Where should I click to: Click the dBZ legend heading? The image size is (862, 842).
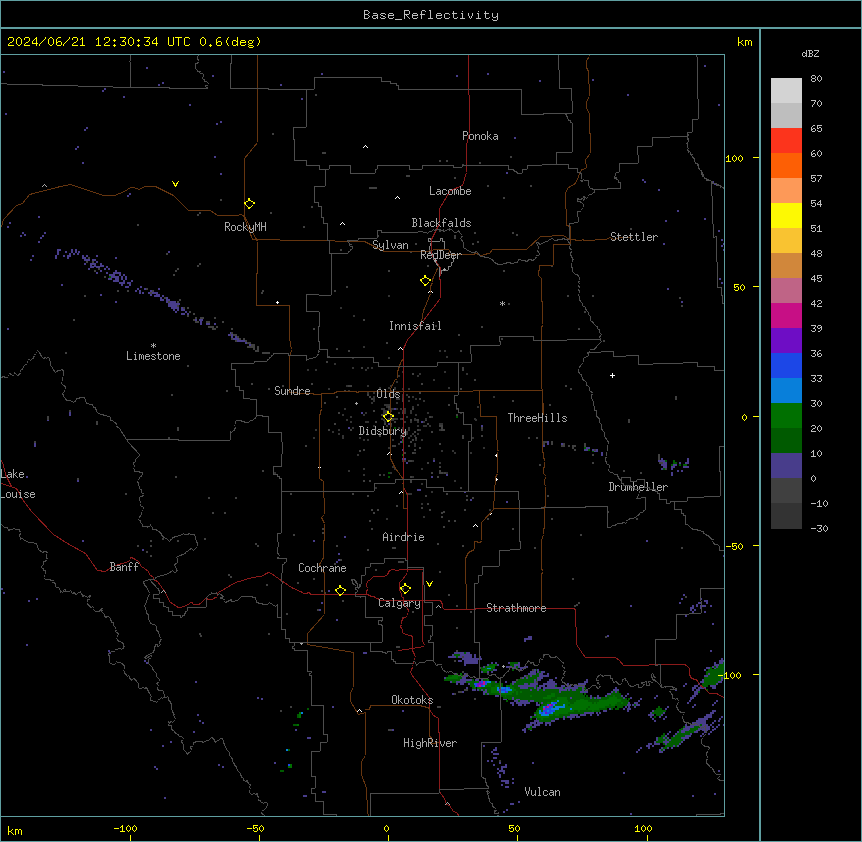810,53
